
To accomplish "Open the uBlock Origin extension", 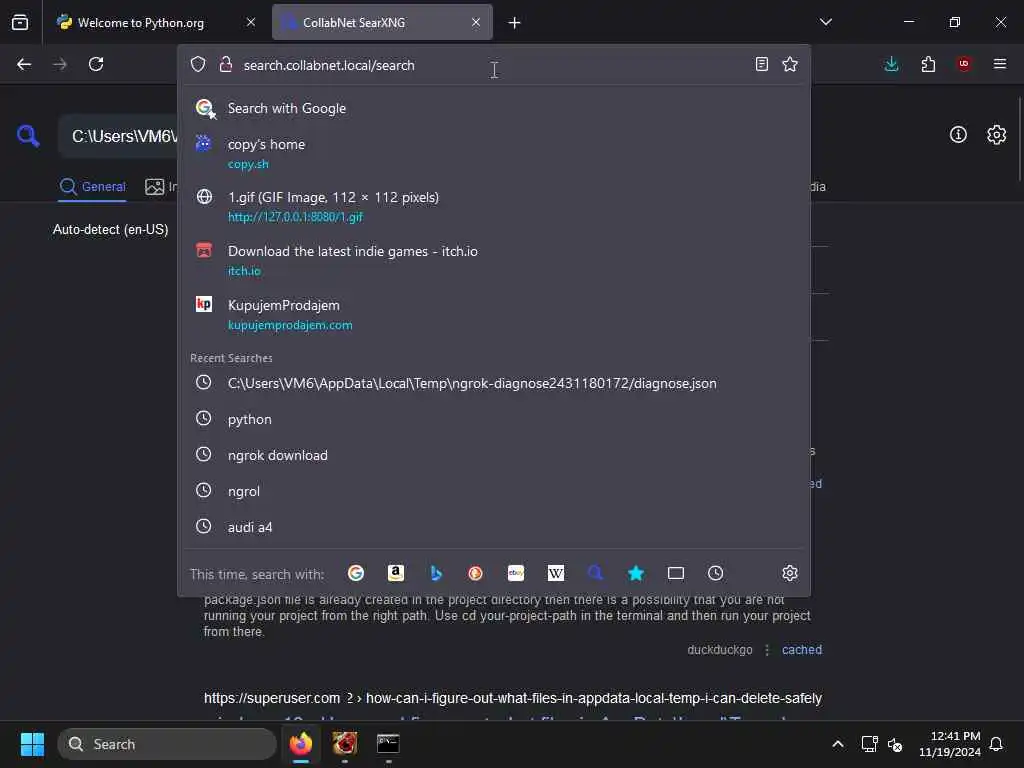I will click(x=964, y=64).
